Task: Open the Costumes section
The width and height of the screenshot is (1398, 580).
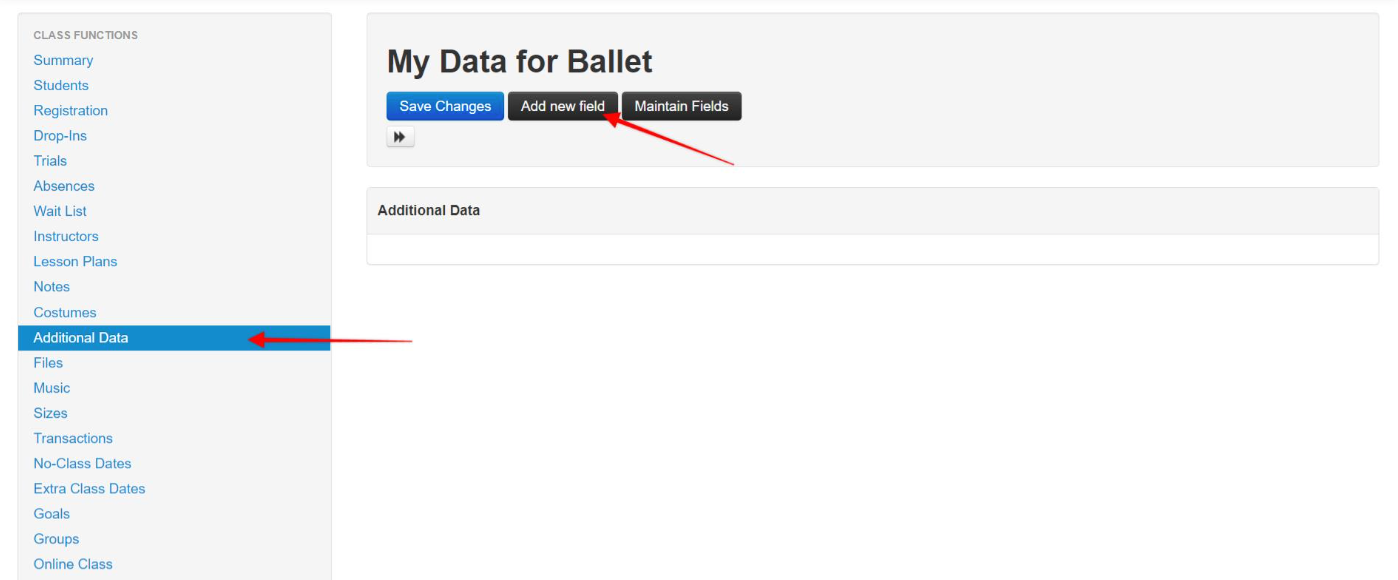Action: pyautogui.click(x=65, y=312)
